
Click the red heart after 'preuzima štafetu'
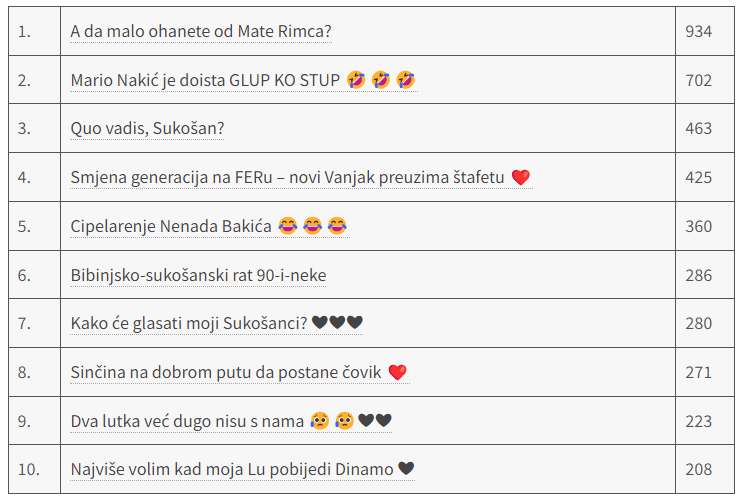click(x=520, y=178)
